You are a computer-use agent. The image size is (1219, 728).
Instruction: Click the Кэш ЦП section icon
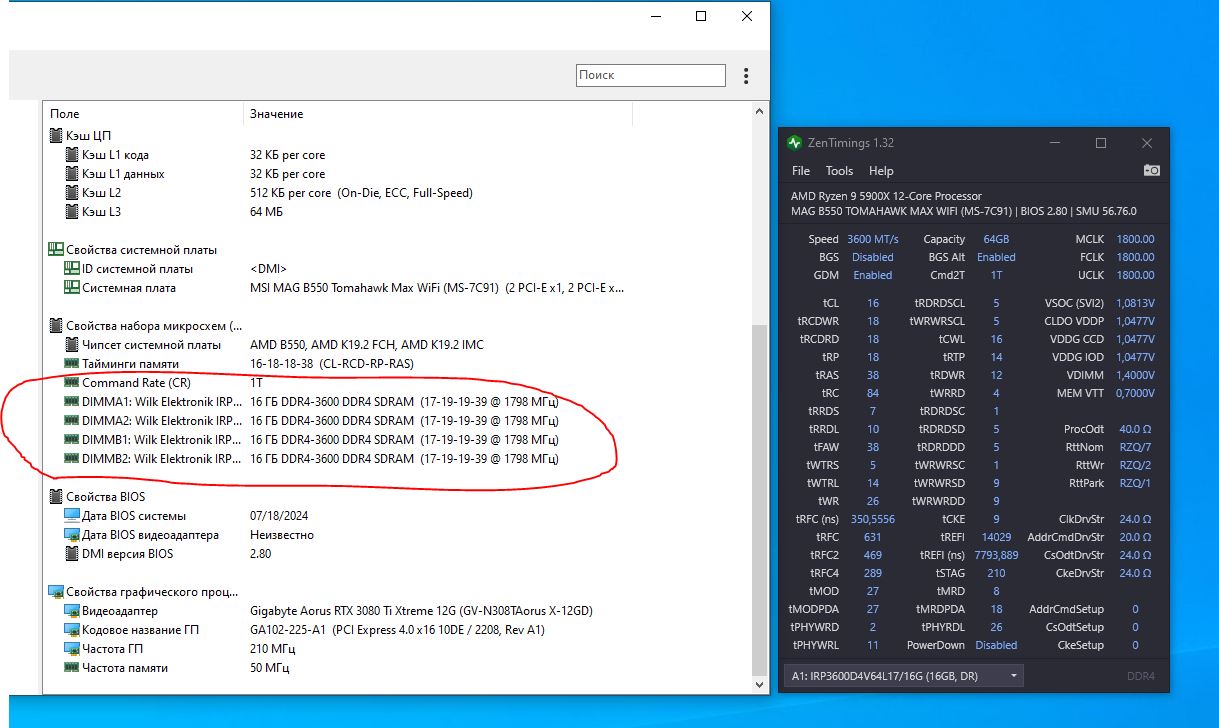click(55, 136)
